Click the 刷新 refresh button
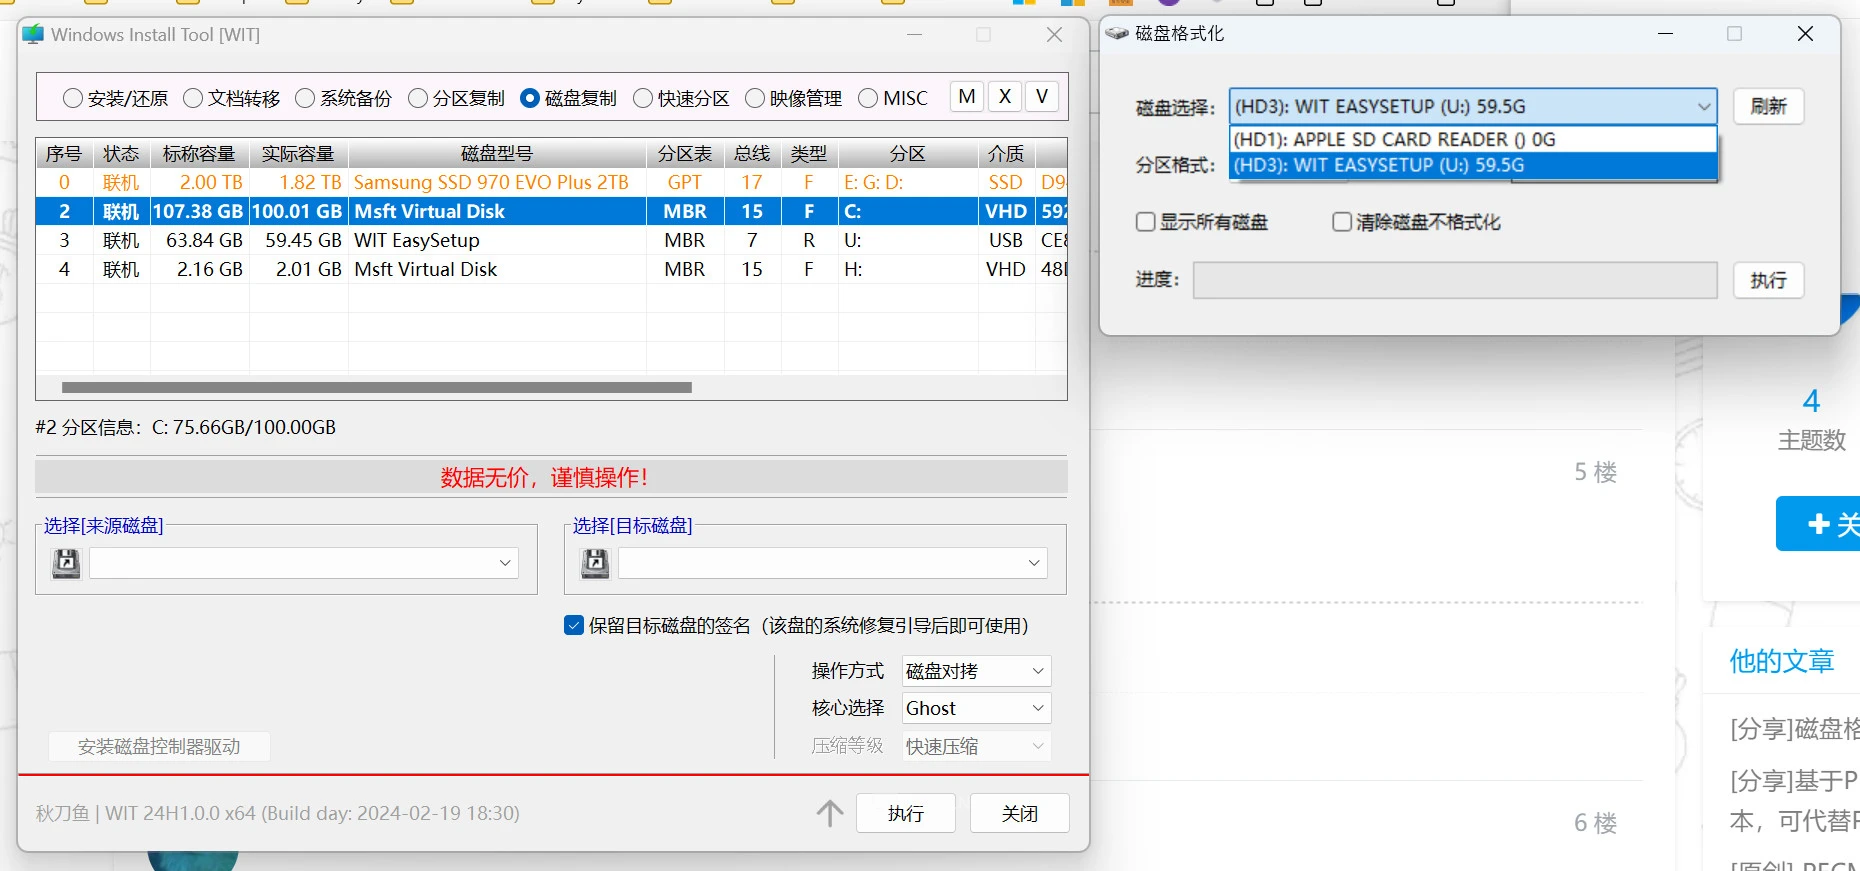1860x871 pixels. coord(1768,106)
